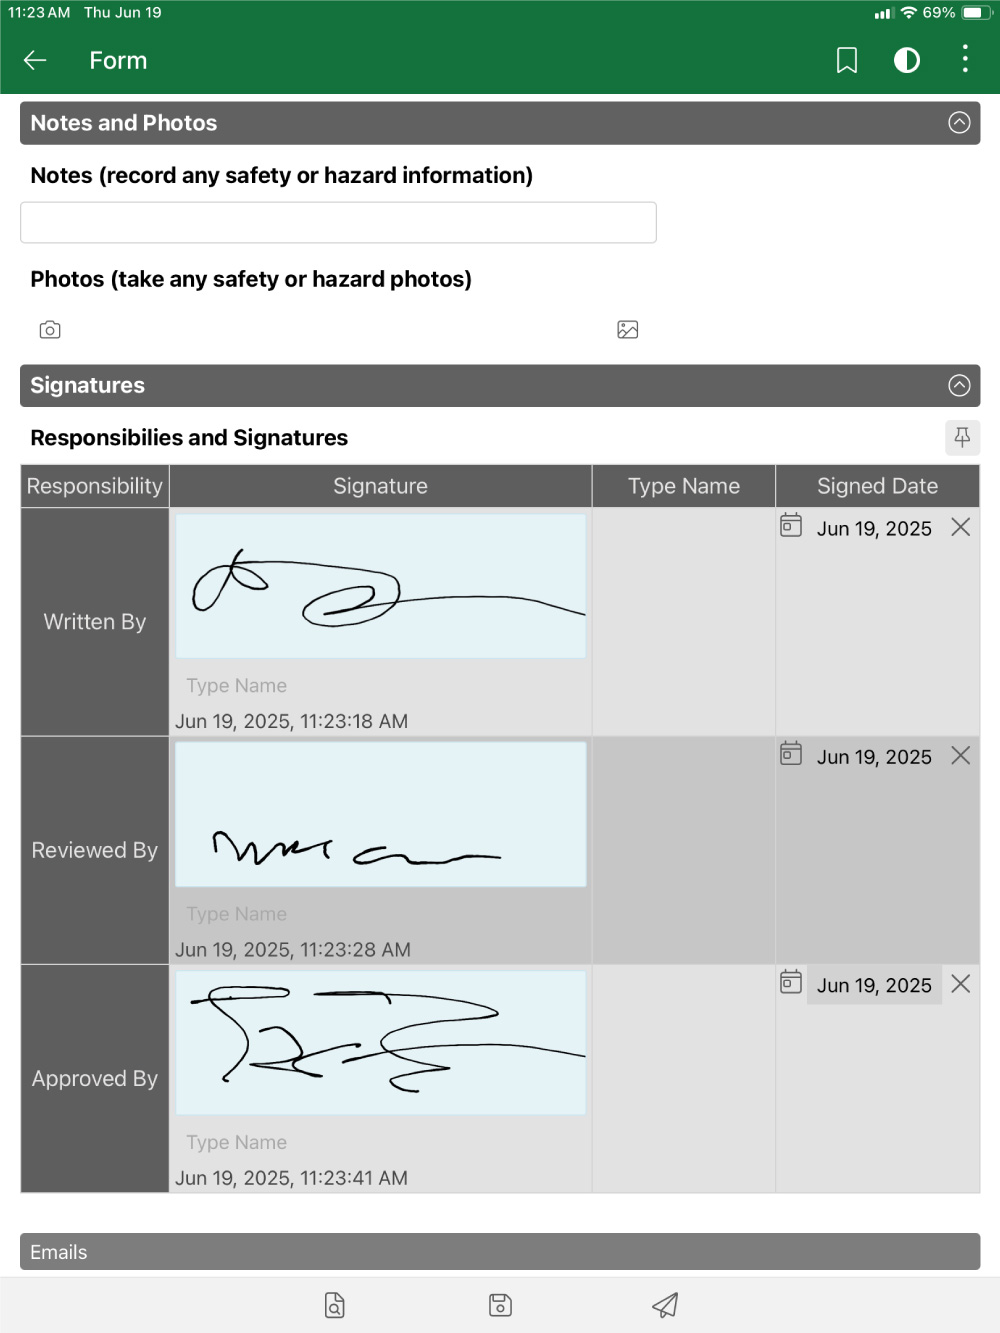Collapse the Notes and Photos section
1000x1333 pixels.
pyautogui.click(x=958, y=123)
